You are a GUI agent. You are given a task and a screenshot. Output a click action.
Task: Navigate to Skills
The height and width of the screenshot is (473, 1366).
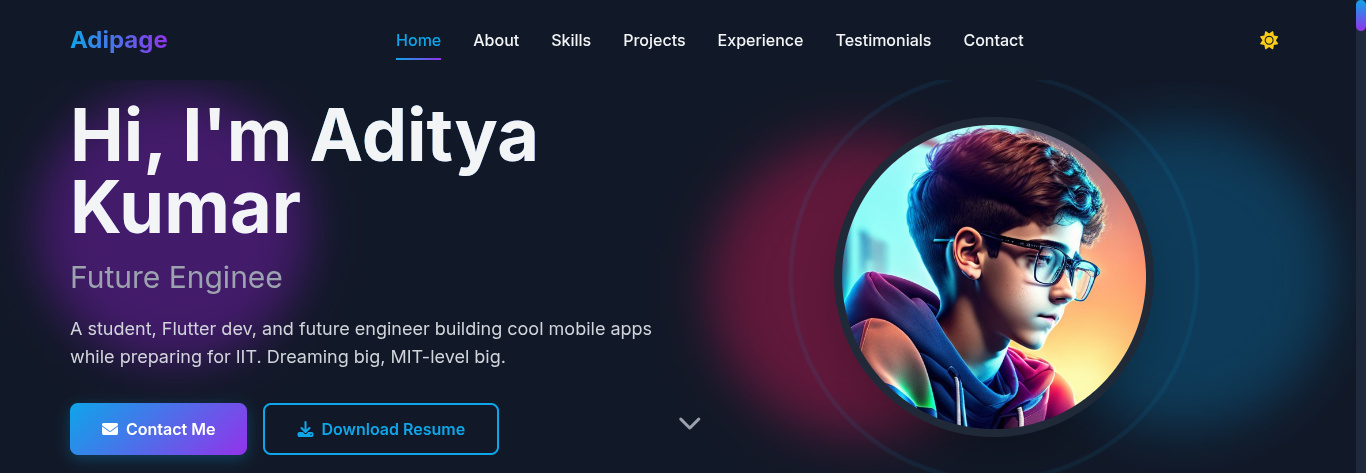571,40
